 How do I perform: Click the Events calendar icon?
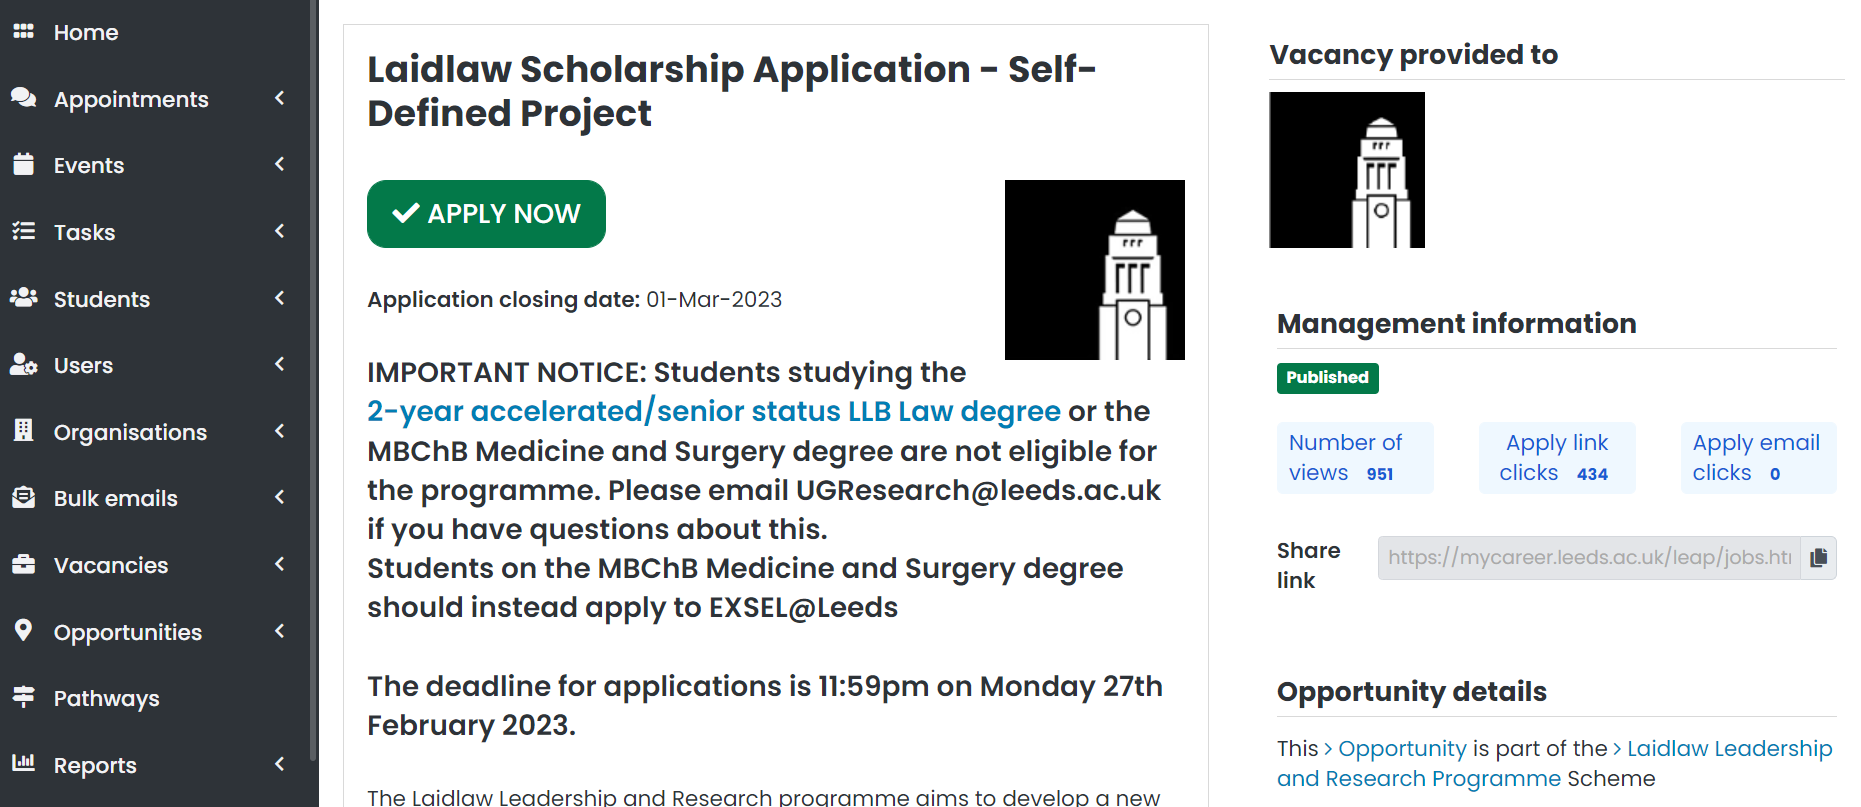[x=23, y=164]
